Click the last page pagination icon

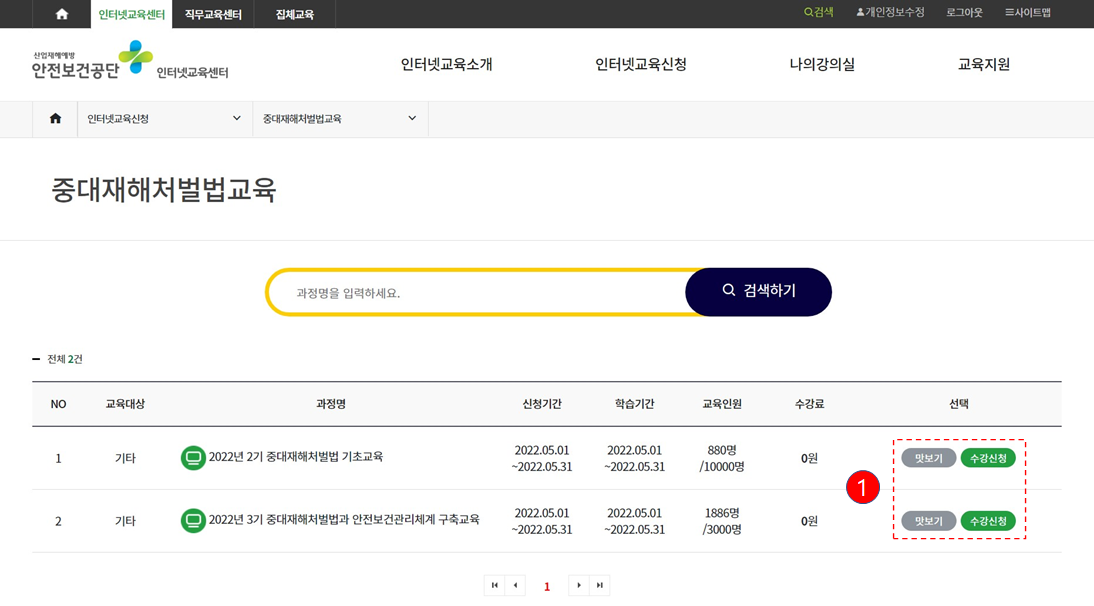click(600, 585)
